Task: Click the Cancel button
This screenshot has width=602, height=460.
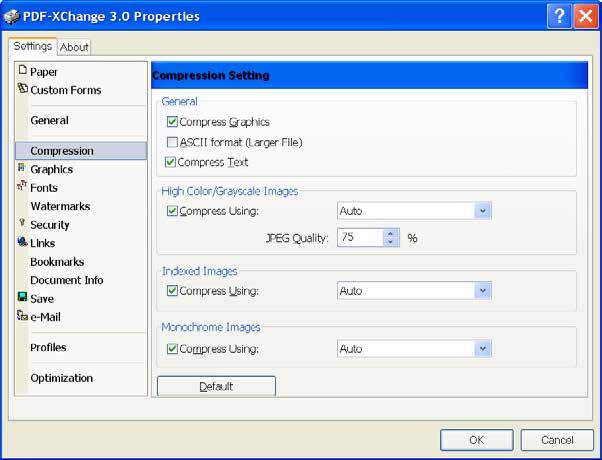Action: [557, 440]
